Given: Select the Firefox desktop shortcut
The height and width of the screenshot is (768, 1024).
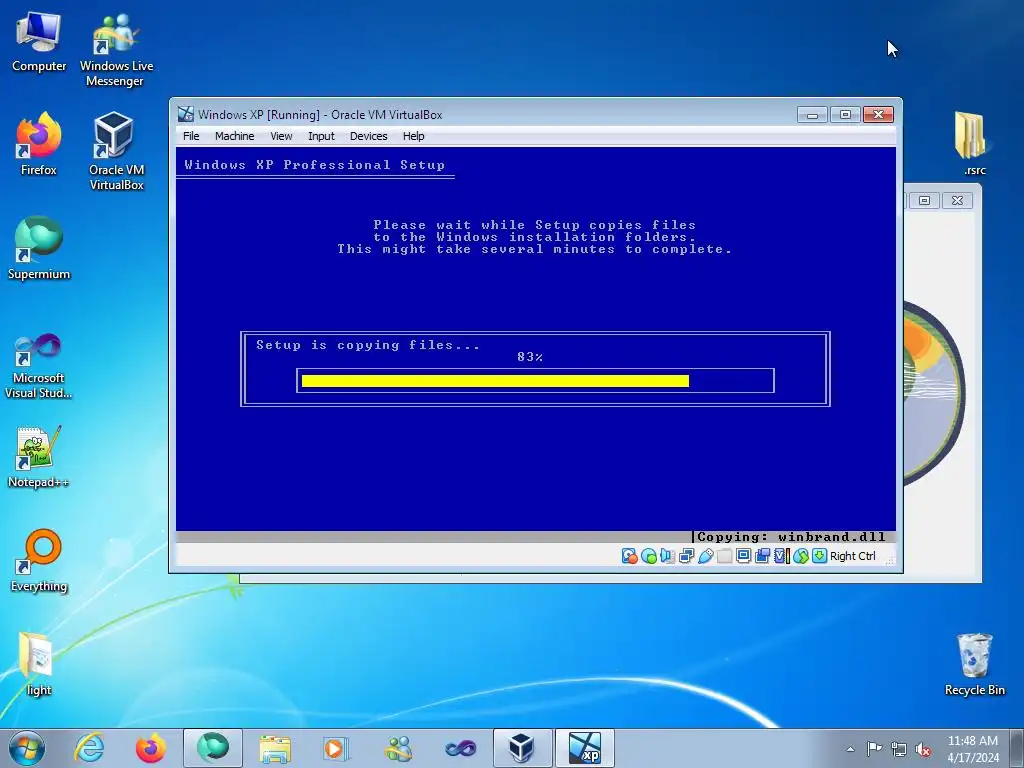Looking at the screenshot, I should [39, 144].
